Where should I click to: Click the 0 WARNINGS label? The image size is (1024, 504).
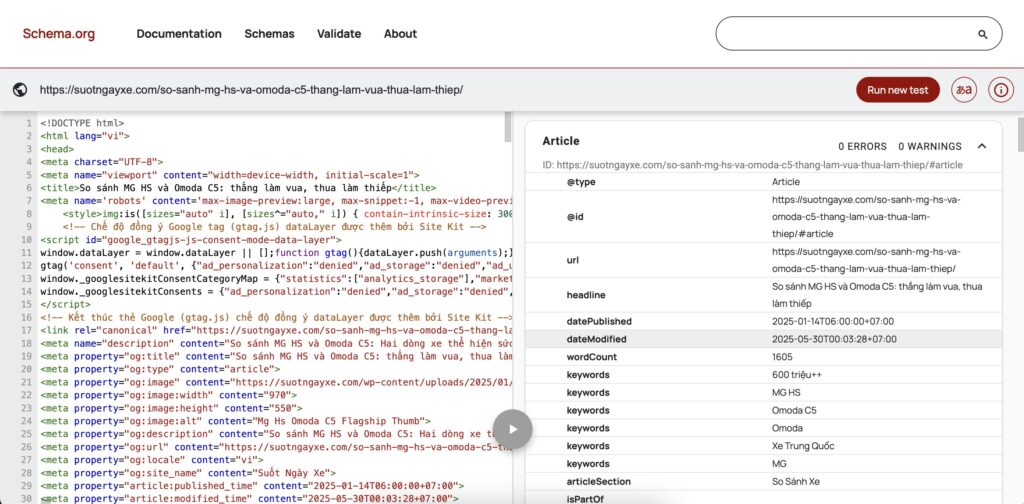[x=930, y=146]
